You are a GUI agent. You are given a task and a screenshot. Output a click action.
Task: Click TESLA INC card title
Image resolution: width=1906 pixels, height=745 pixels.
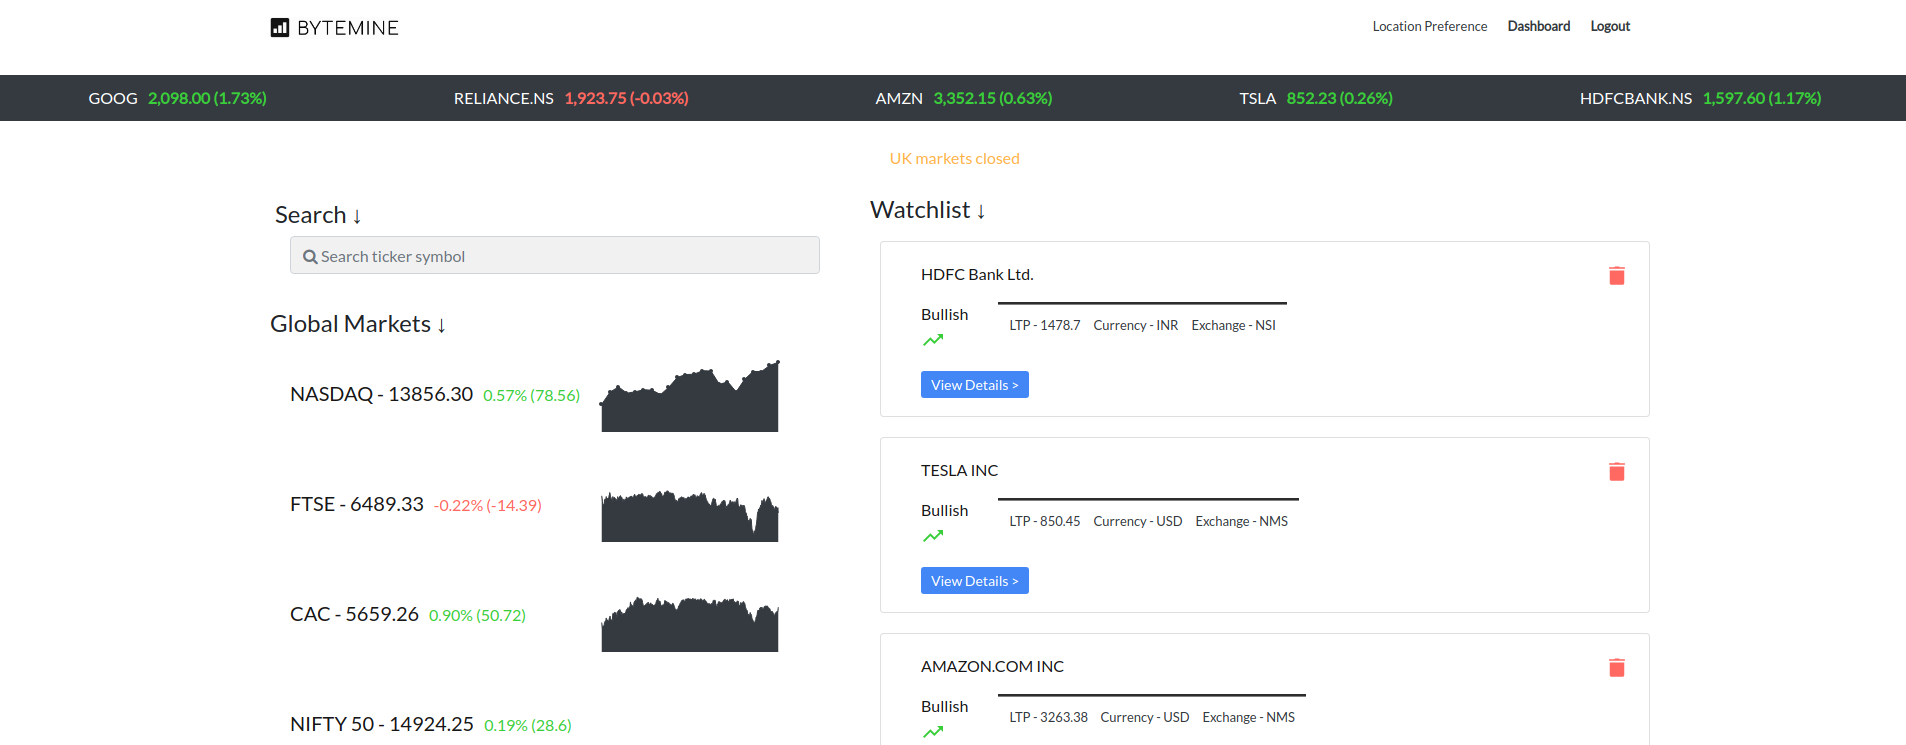pyautogui.click(x=959, y=470)
